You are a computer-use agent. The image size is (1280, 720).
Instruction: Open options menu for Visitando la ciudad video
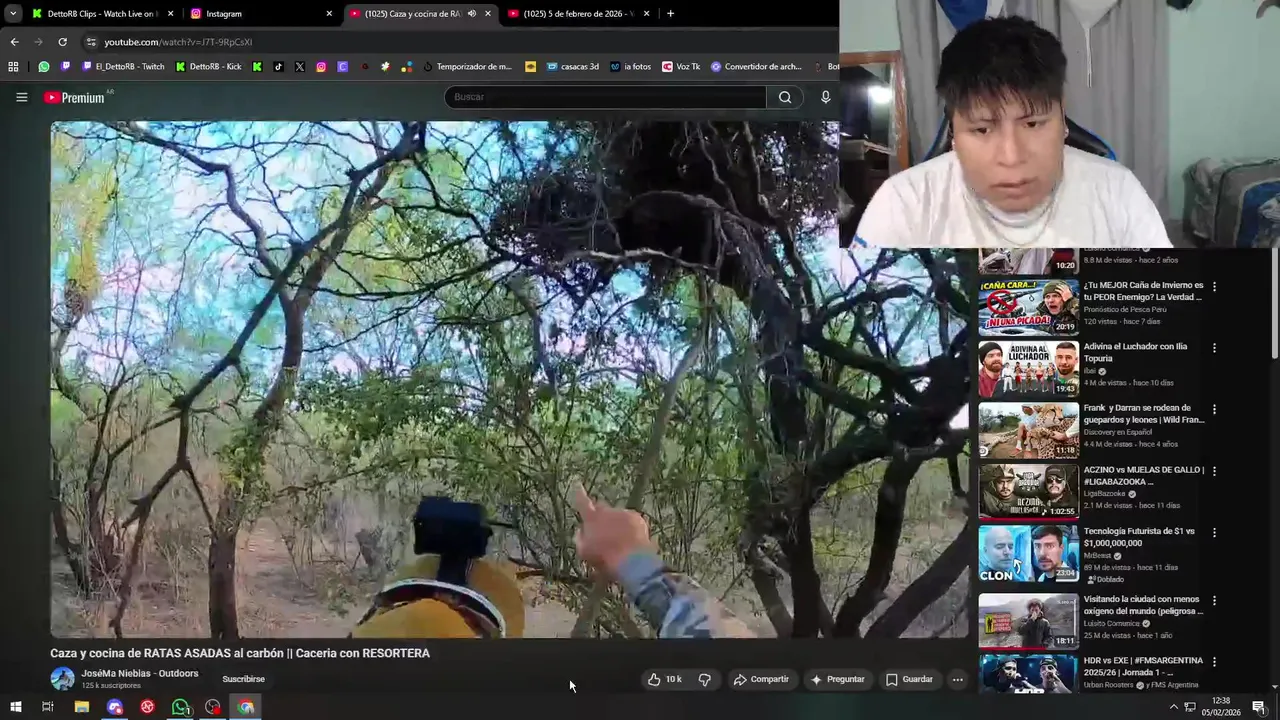click(x=1214, y=600)
